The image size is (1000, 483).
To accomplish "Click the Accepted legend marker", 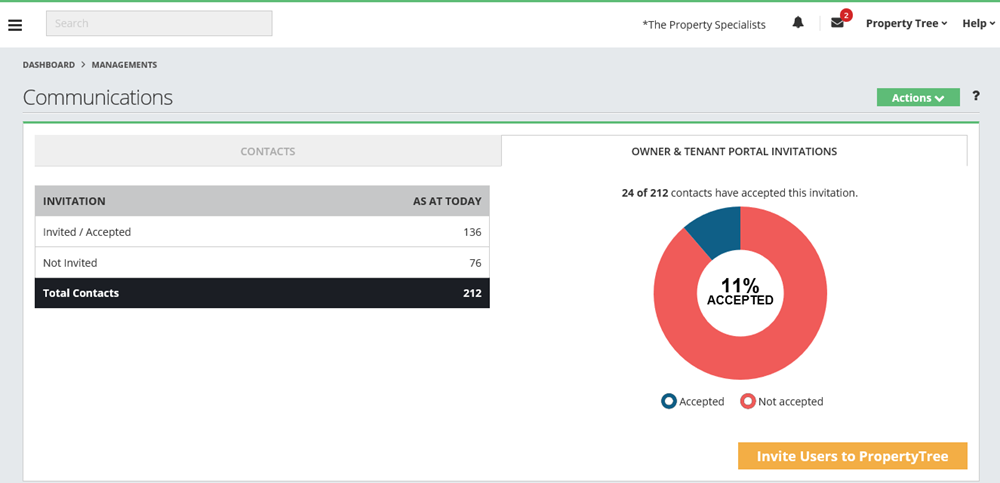I will 668,401.
